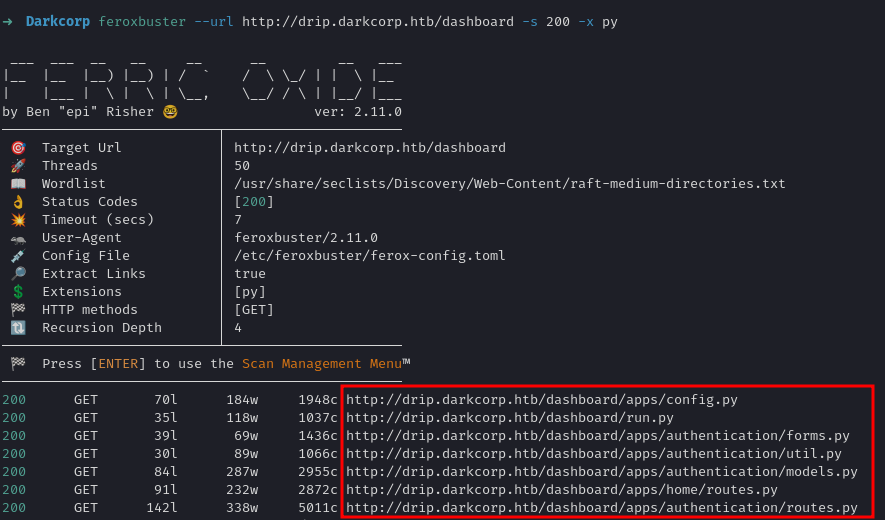885x520 pixels.
Task: Open the authentication/models.py result URL
Action: pyautogui.click(x=601, y=472)
